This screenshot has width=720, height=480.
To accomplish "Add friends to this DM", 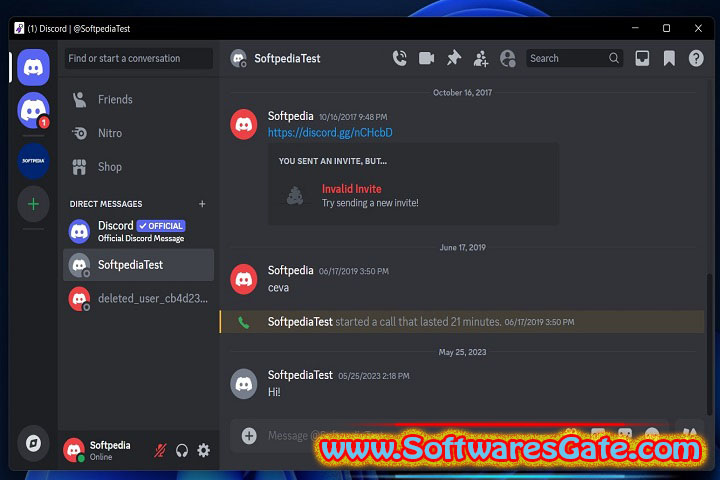I will coord(481,59).
